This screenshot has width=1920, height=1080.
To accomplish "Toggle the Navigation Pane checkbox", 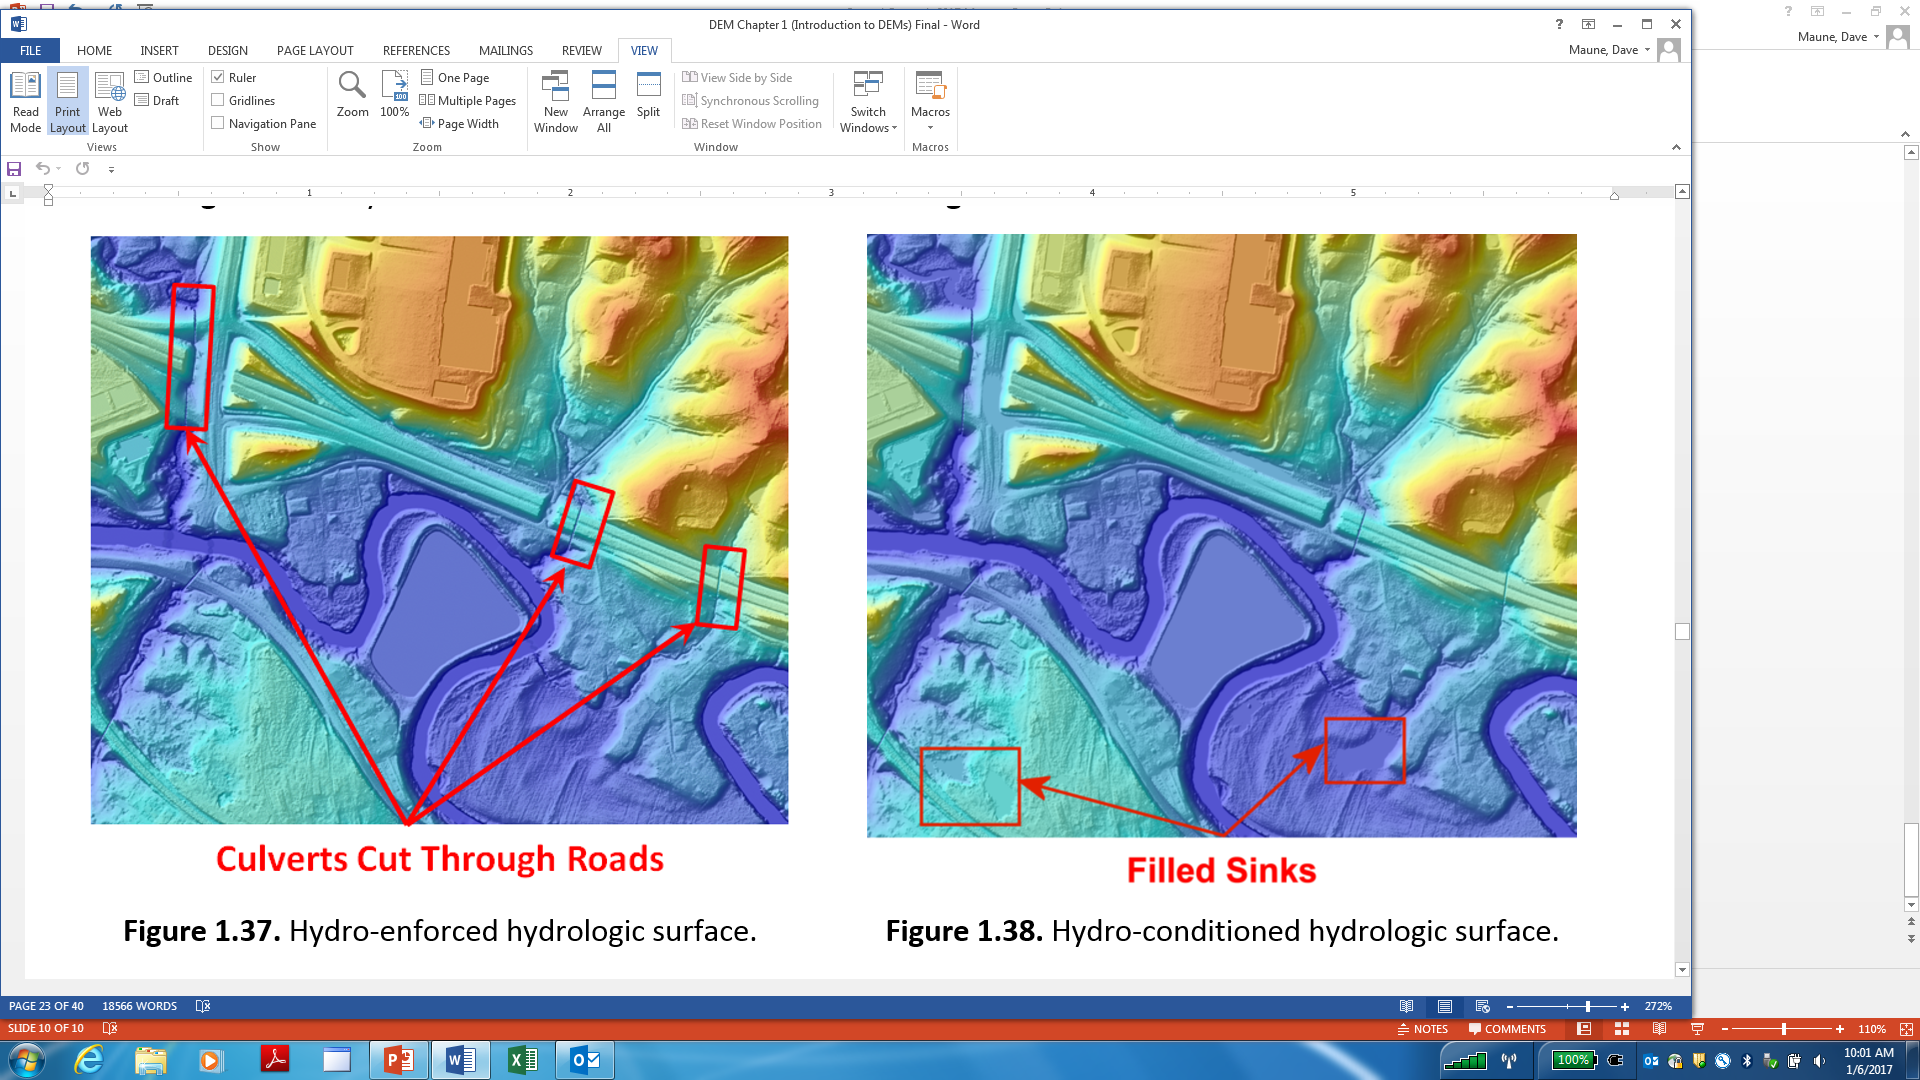I will click(218, 123).
